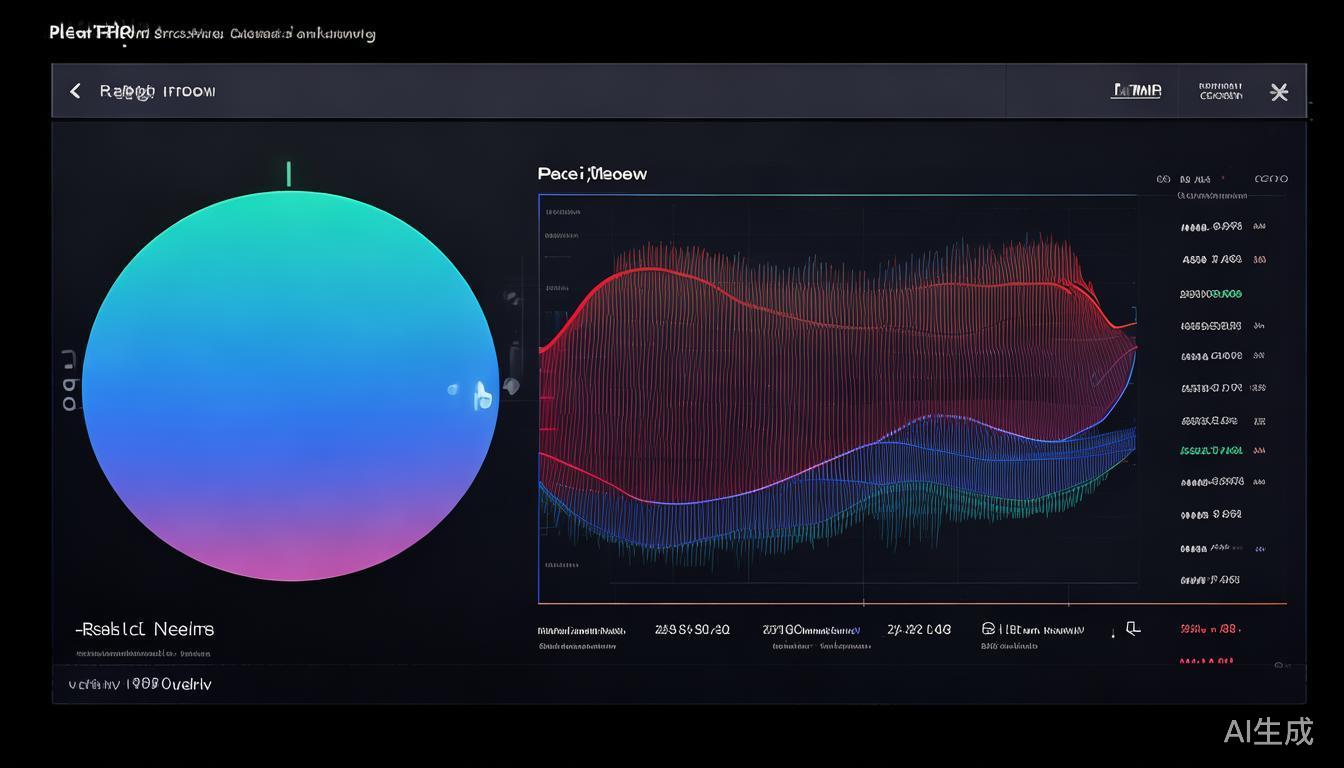The height and width of the screenshot is (768, 1344).
Task: Click the icon beside the third legend label below chart
Action: (x=988, y=629)
